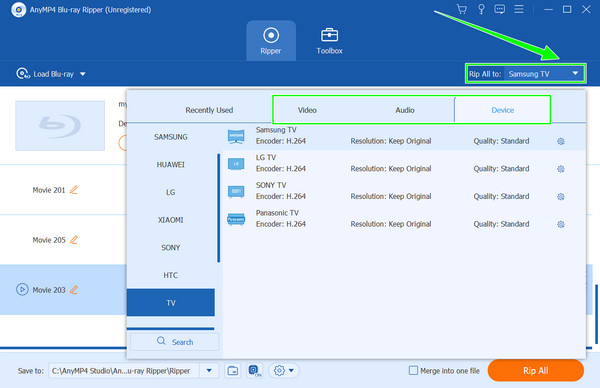The width and height of the screenshot is (600, 388).
Task: Expand the Save to path dropdown
Action: pos(209,370)
